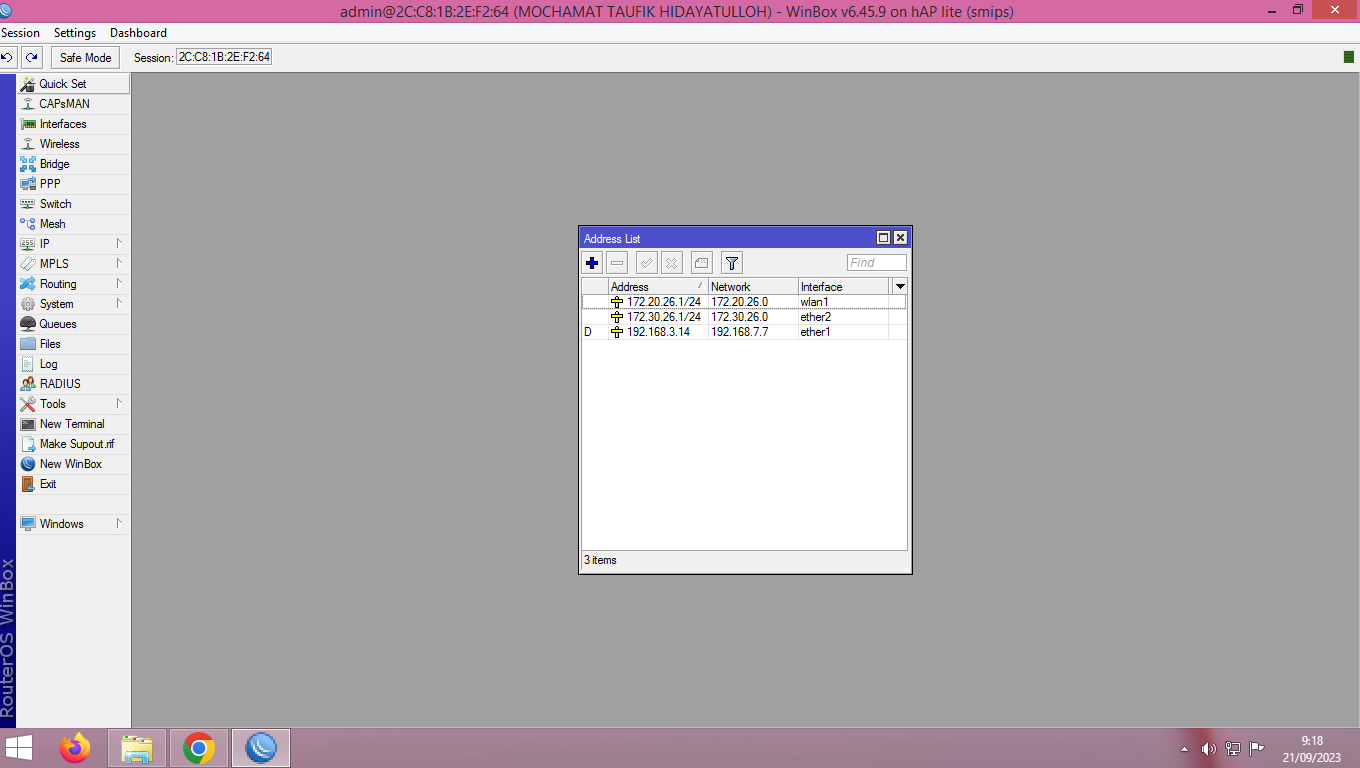Image resolution: width=1360 pixels, height=768 pixels.
Task: Click the volume speaker tray icon
Action: (1208, 749)
